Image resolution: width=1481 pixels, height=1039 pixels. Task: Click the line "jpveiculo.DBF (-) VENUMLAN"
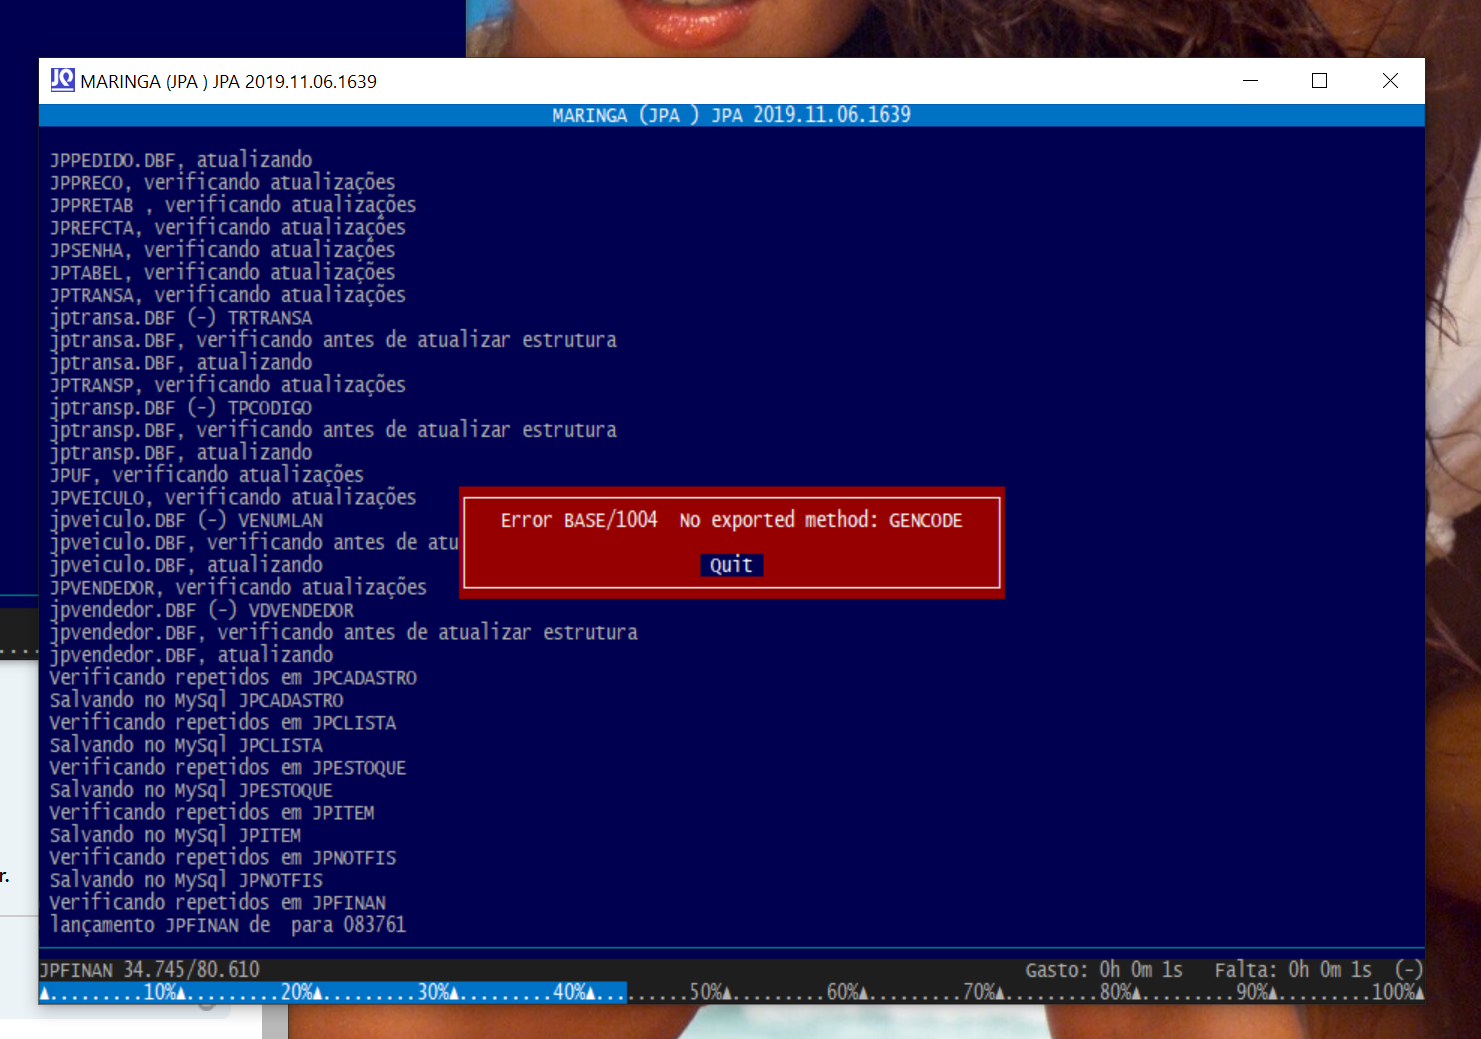186,520
